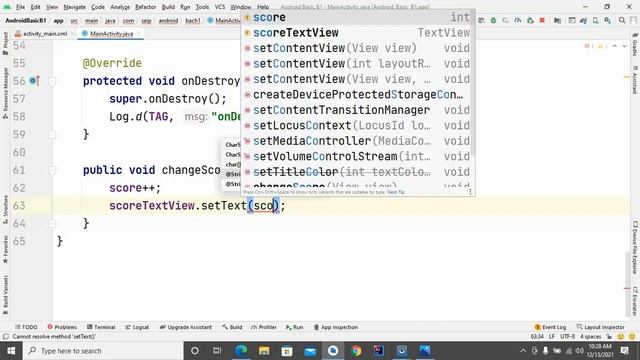Viewport: 640px width, 360px height.
Task: Collapse changeScore method fold on line 61
Action: 52,170
